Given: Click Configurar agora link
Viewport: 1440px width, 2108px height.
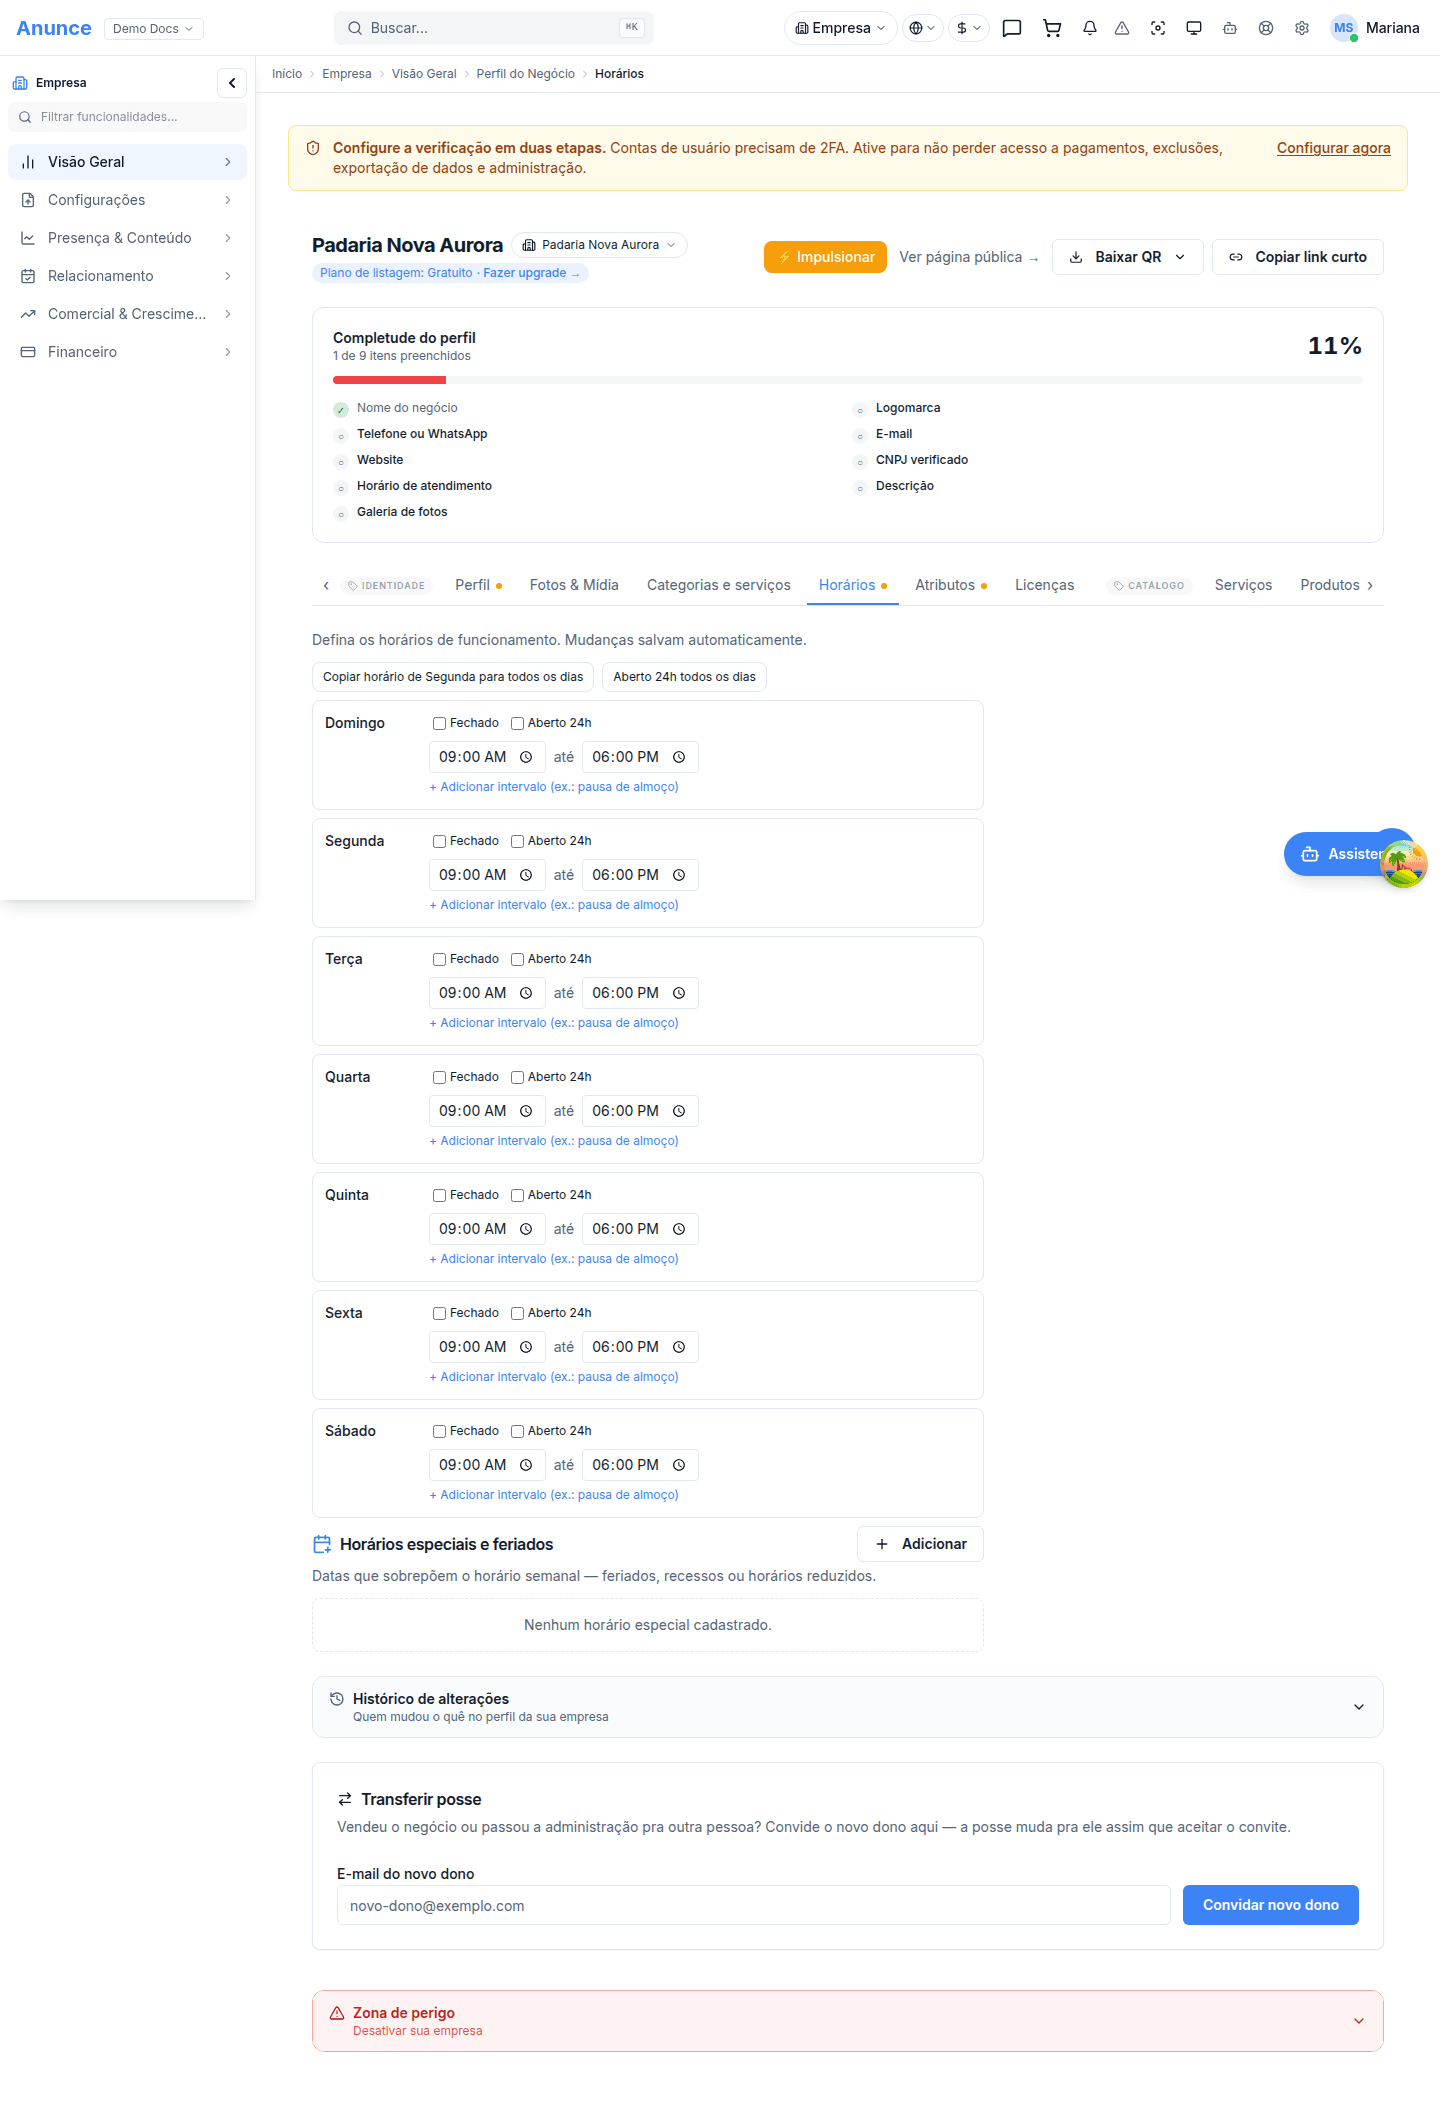Looking at the screenshot, I should 1333,148.
